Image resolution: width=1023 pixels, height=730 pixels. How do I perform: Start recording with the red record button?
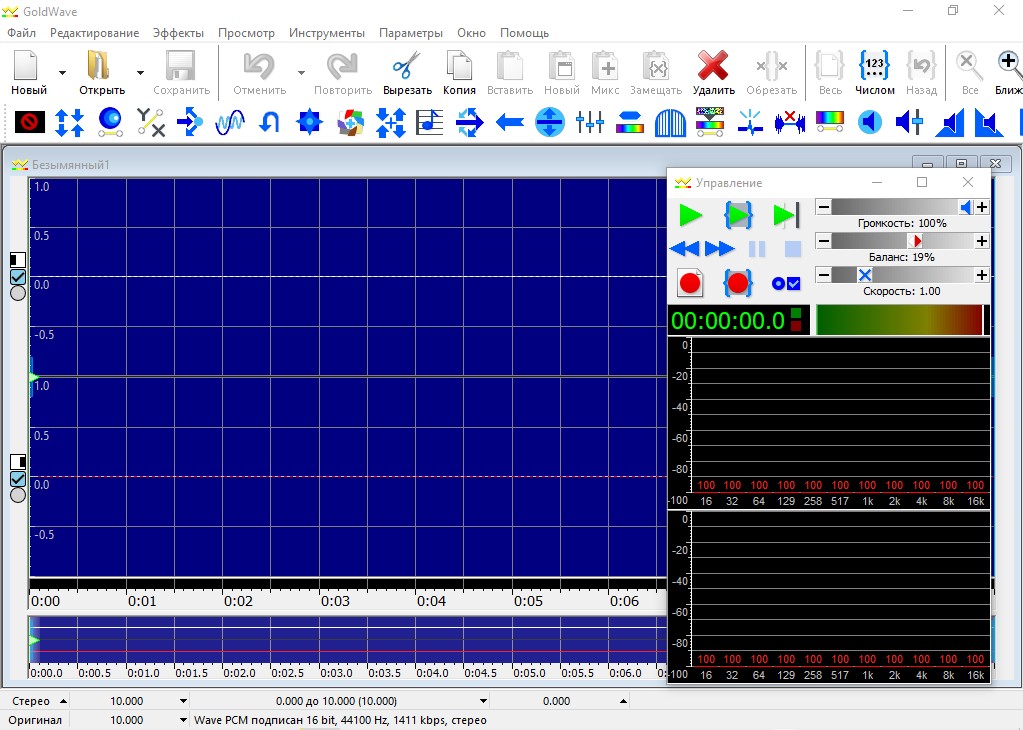(x=690, y=283)
